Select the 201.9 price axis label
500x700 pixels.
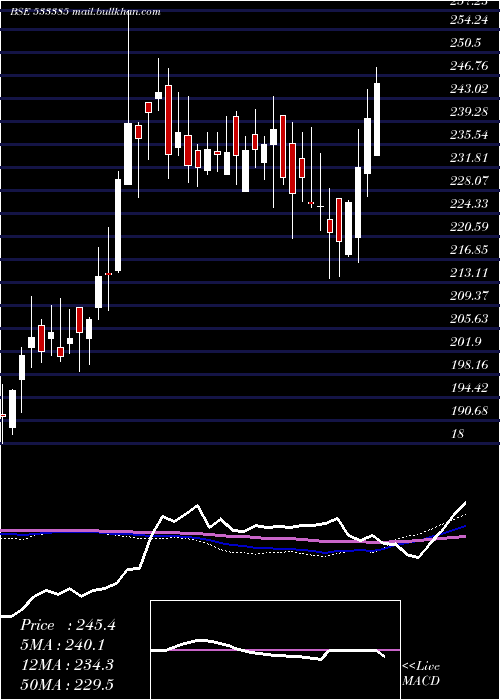tap(466, 342)
